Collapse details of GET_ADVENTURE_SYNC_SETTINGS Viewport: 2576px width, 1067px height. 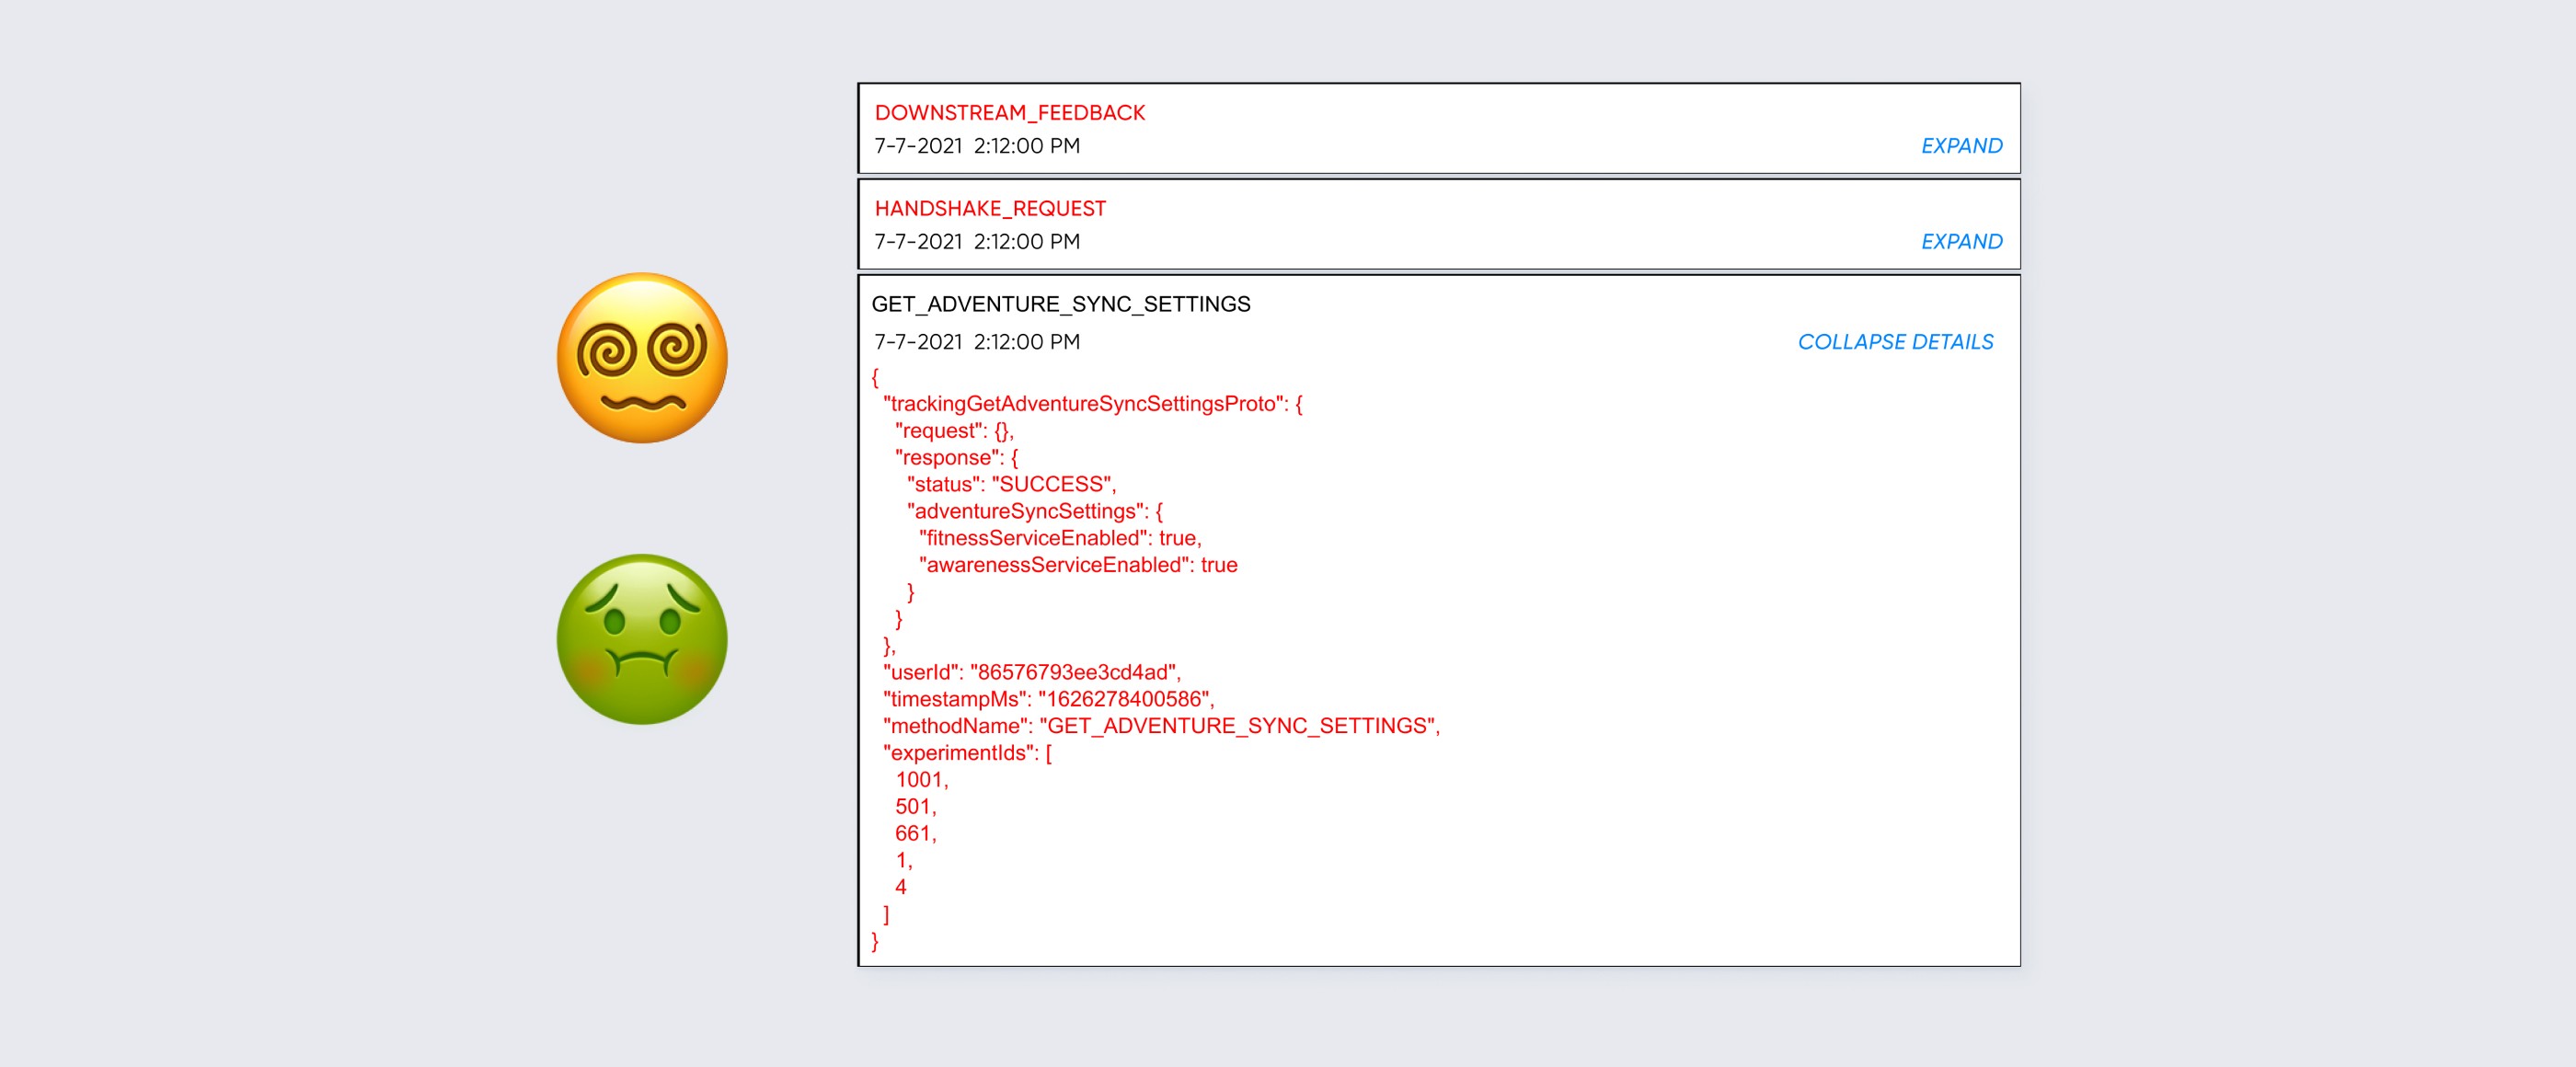1894,342
